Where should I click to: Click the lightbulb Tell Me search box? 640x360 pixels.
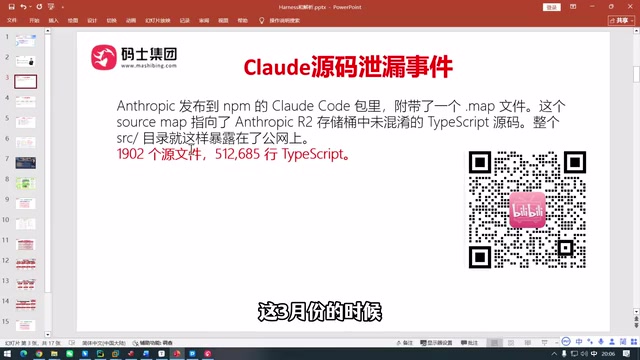(280, 20)
